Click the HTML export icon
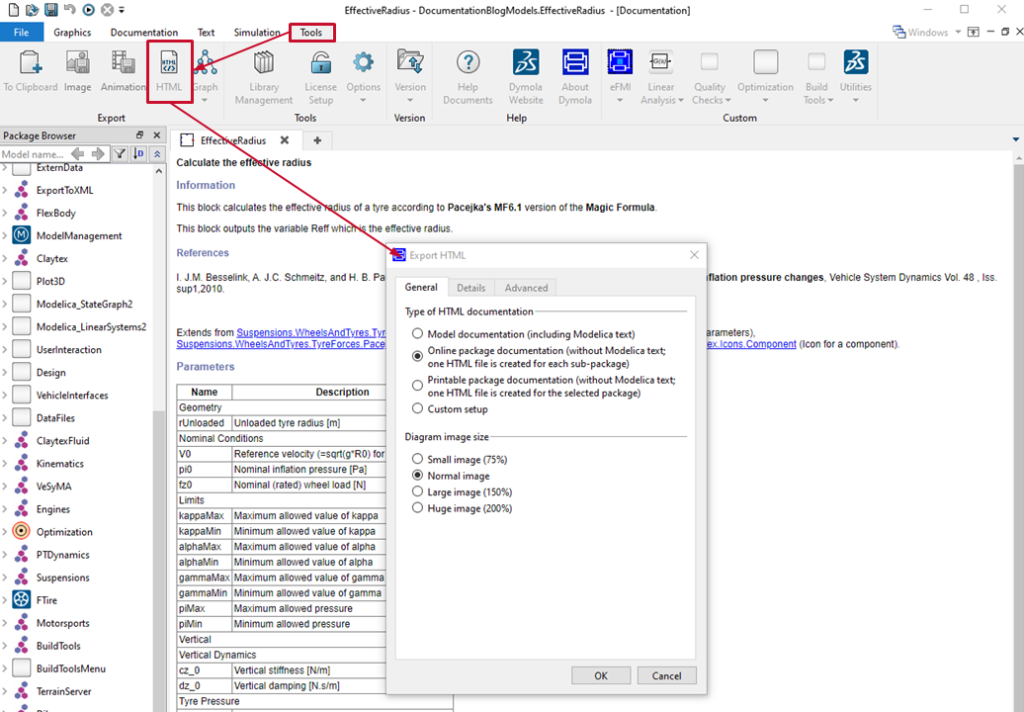1024x712 pixels. coord(169,63)
